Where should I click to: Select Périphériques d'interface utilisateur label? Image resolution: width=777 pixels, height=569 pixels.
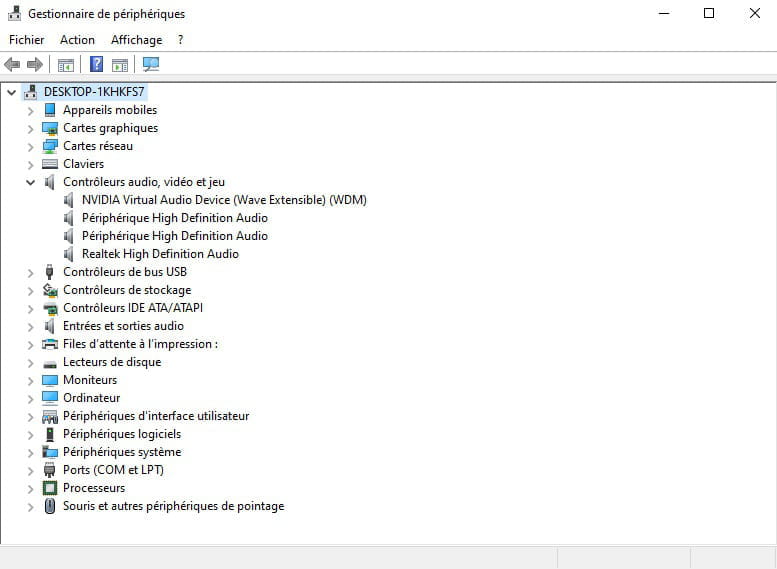(x=156, y=416)
